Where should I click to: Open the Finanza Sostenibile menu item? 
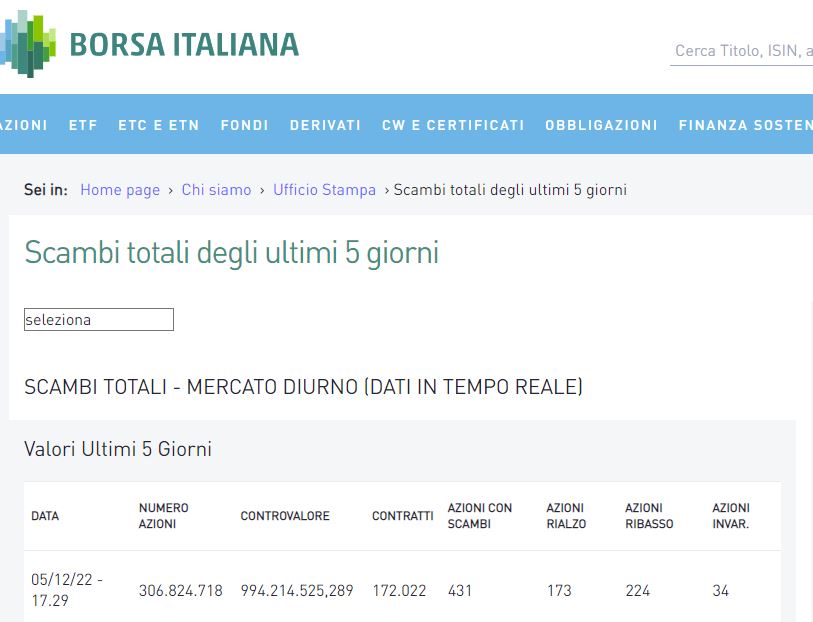(x=745, y=125)
